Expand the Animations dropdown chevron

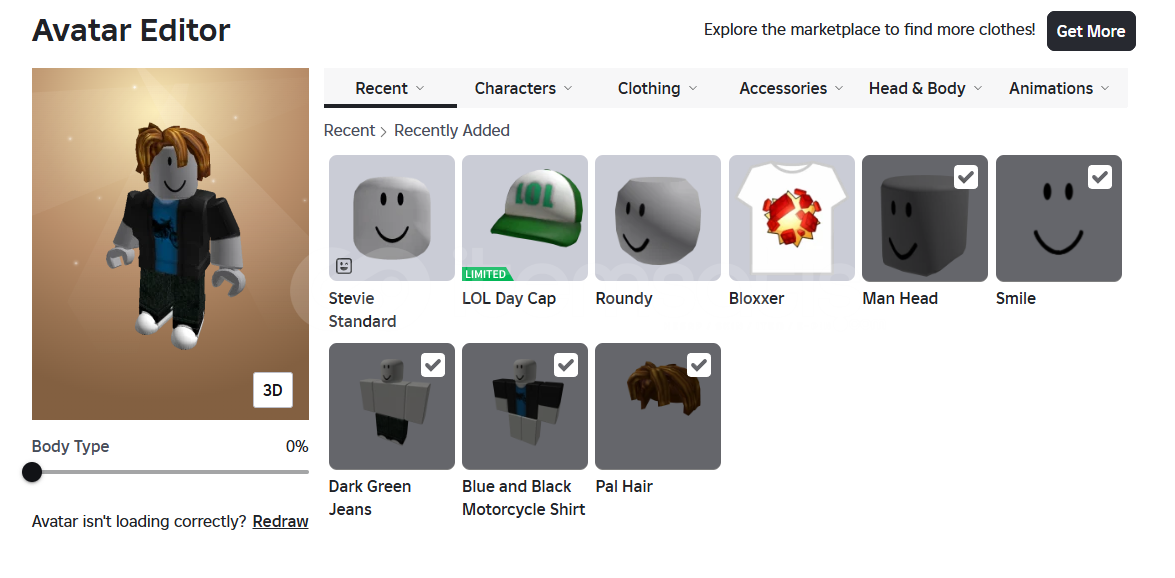[1105, 88]
